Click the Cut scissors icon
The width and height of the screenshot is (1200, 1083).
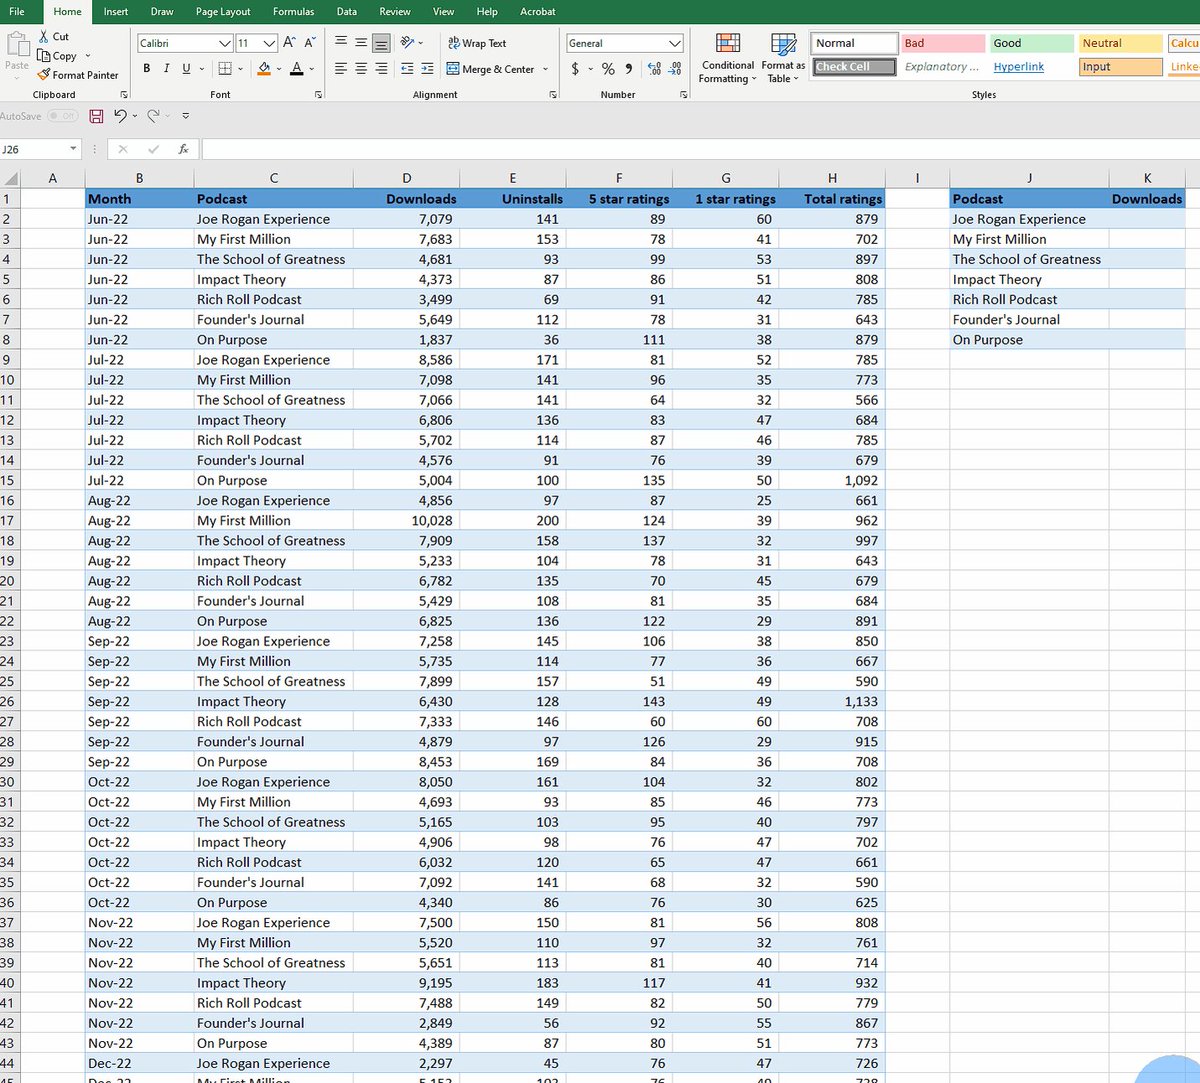click(x=43, y=36)
